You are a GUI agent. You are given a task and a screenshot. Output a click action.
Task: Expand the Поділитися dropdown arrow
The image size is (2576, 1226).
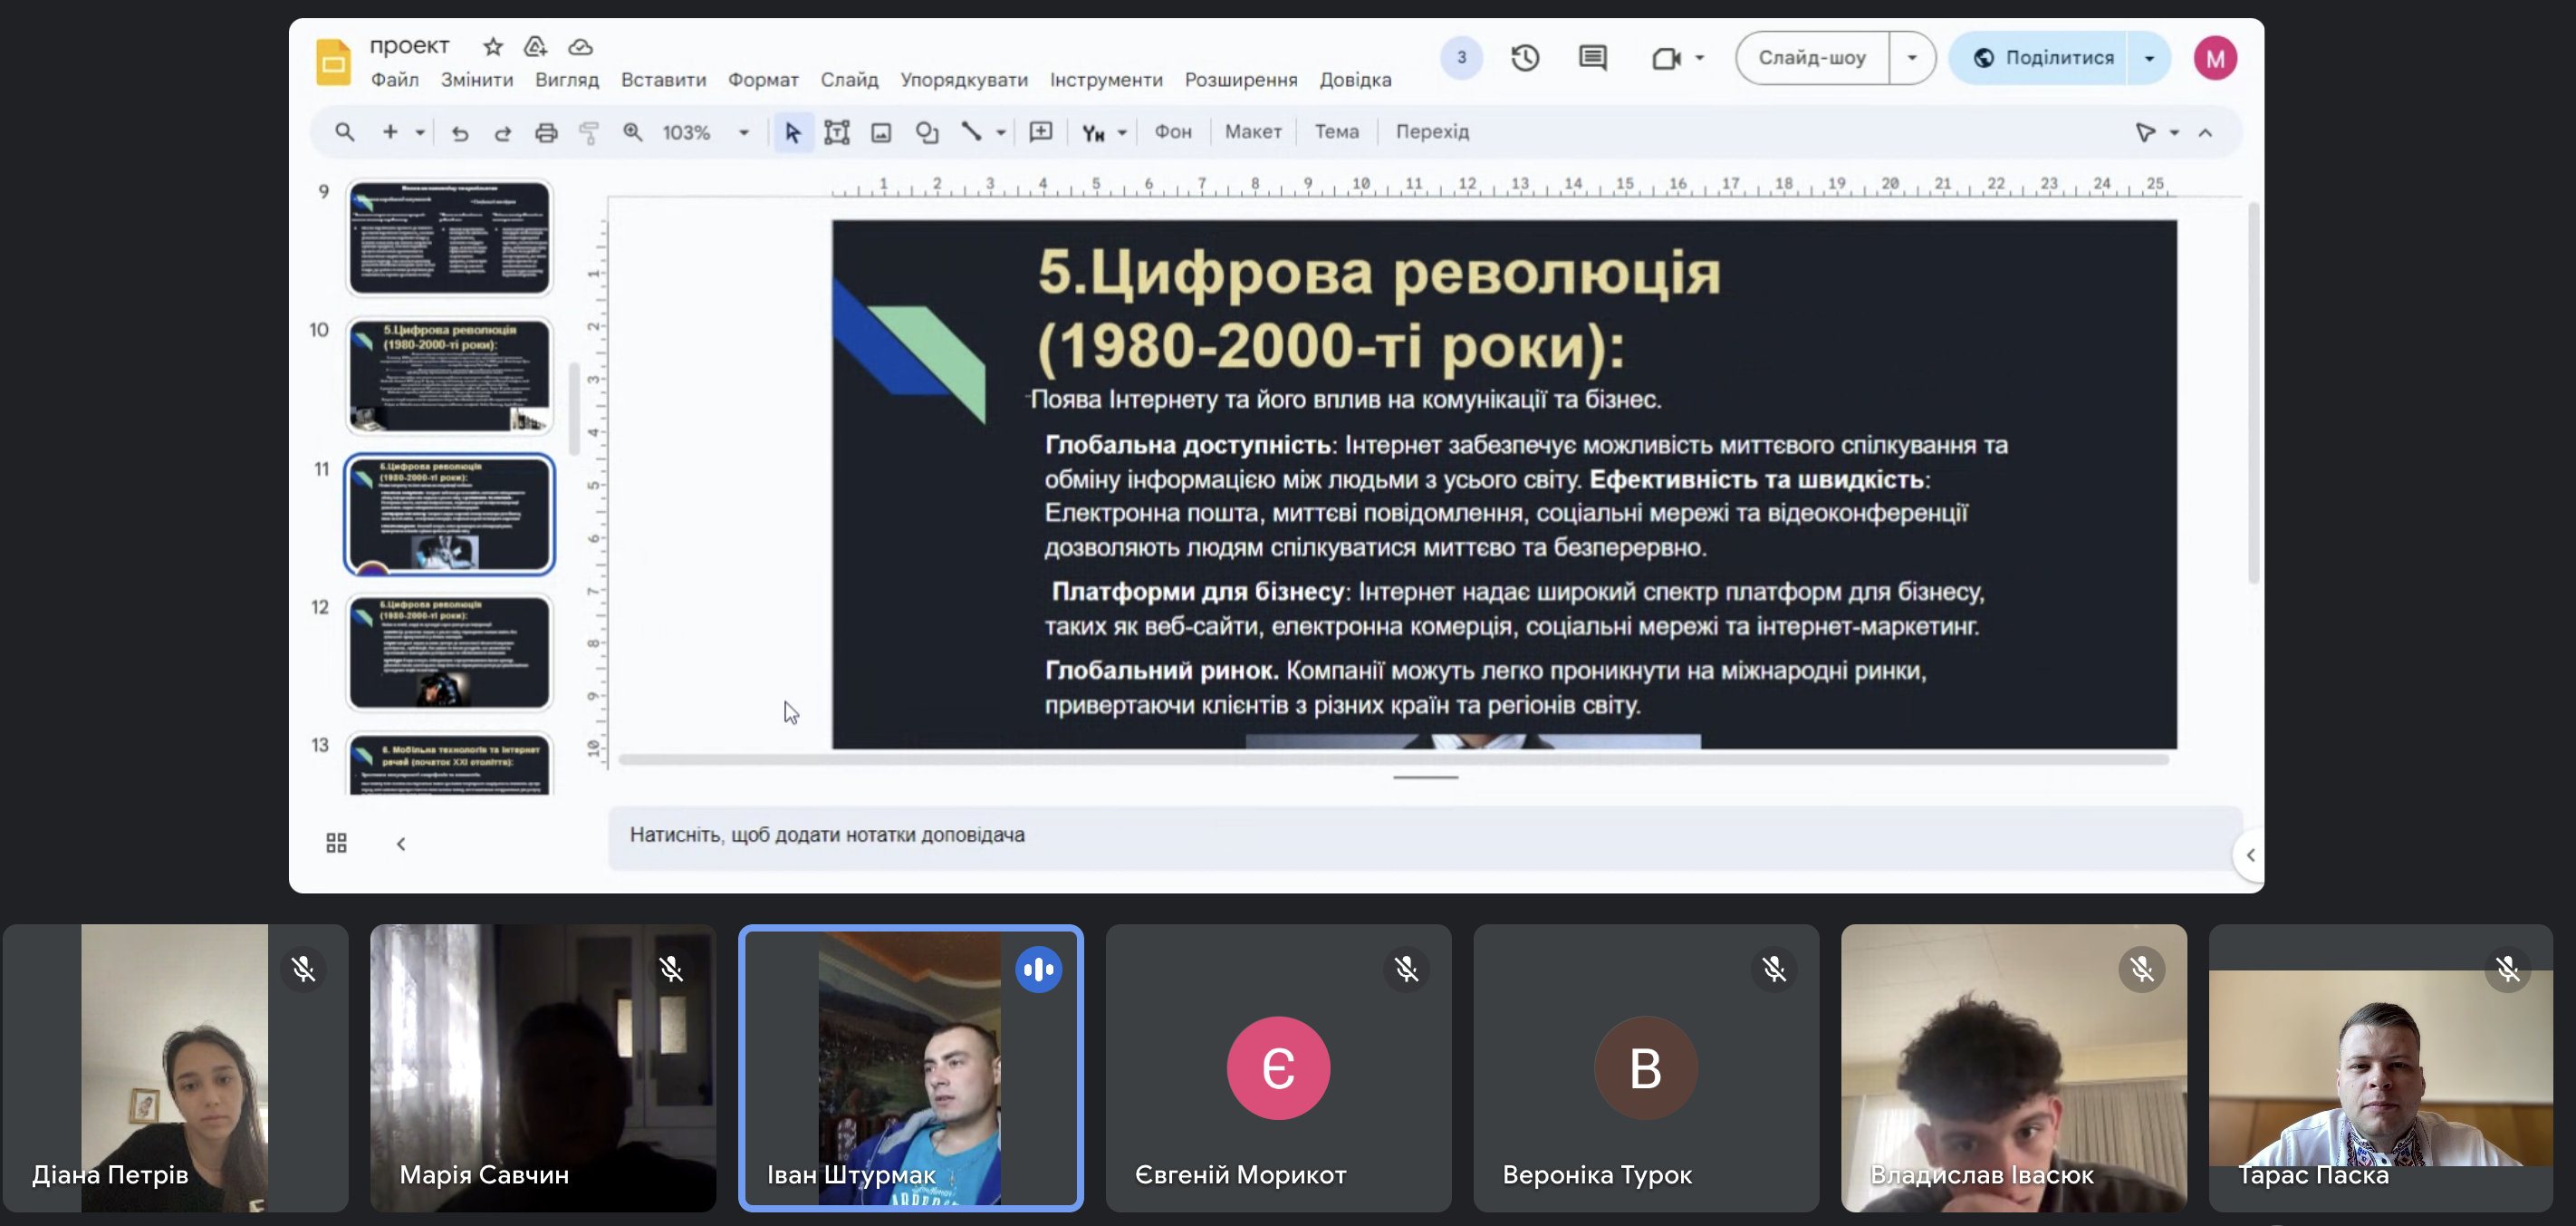[x=2148, y=58]
